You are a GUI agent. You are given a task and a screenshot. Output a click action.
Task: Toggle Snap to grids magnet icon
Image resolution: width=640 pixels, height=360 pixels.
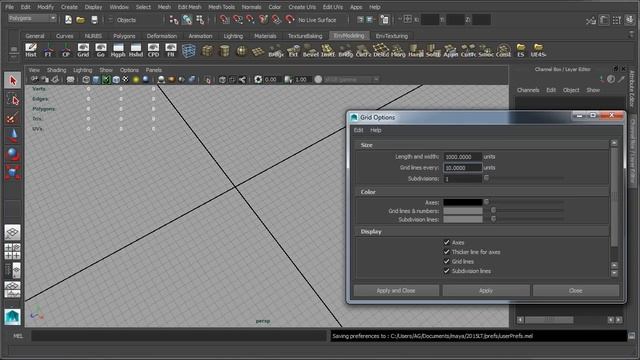224,20
